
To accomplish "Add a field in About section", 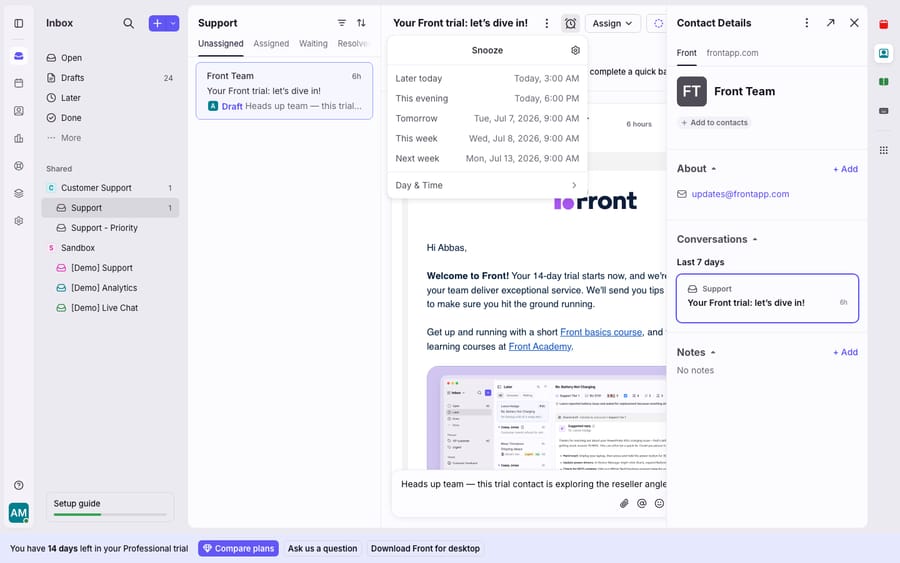I will pyautogui.click(x=845, y=169).
